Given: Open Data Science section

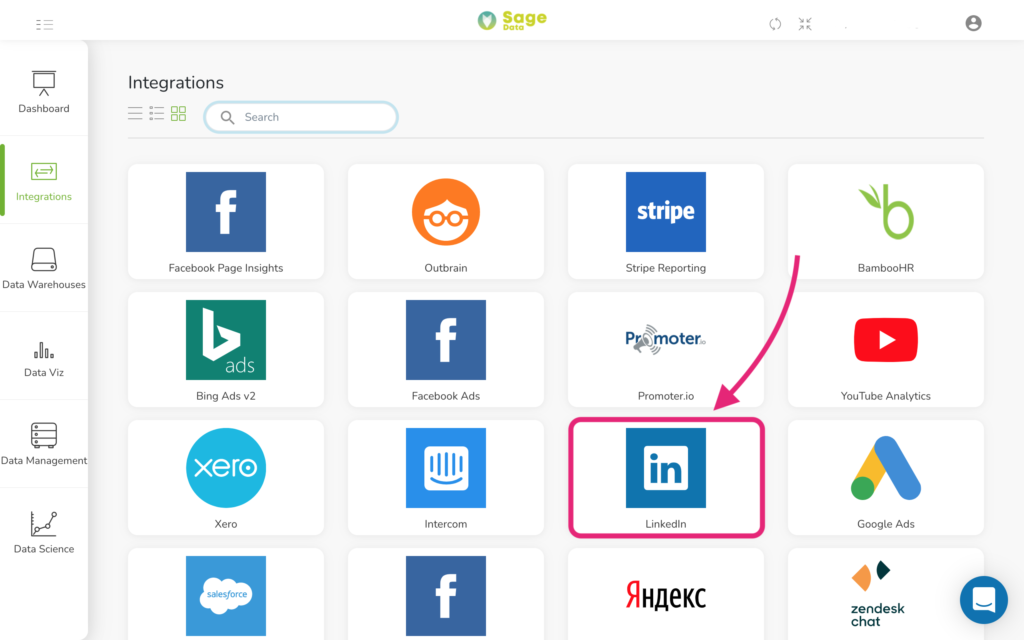Looking at the screenshot, I should coord(44,532).
